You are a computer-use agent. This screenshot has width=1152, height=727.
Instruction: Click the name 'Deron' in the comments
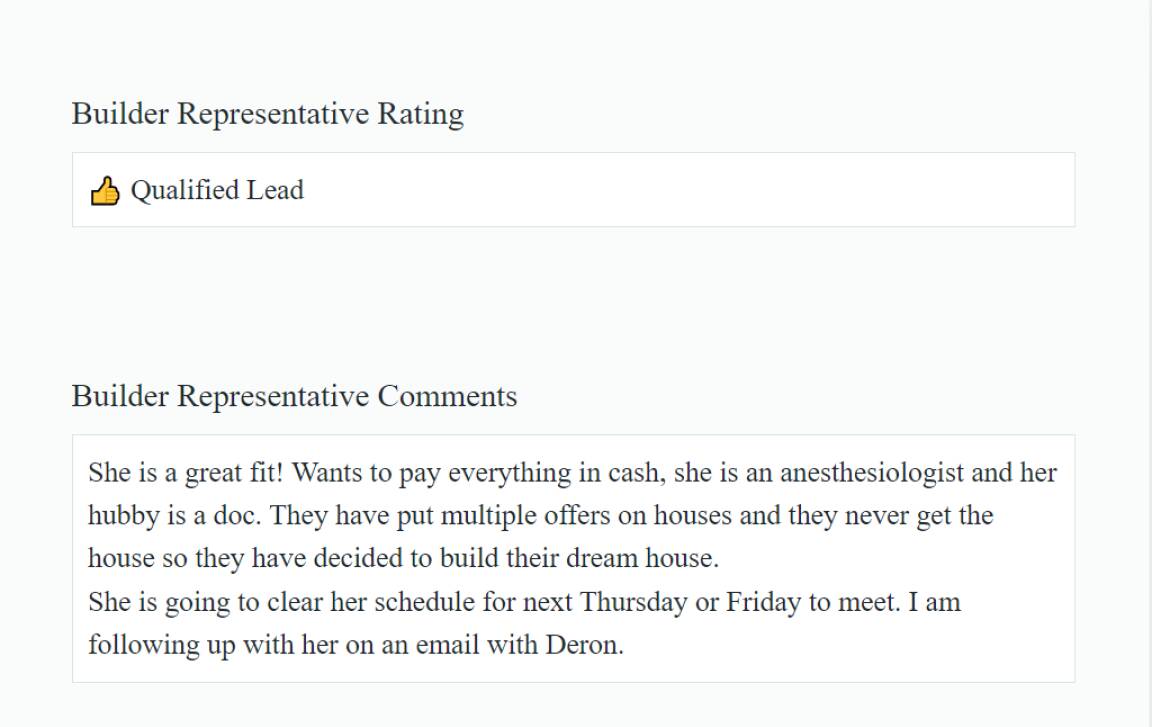point(583,645)
